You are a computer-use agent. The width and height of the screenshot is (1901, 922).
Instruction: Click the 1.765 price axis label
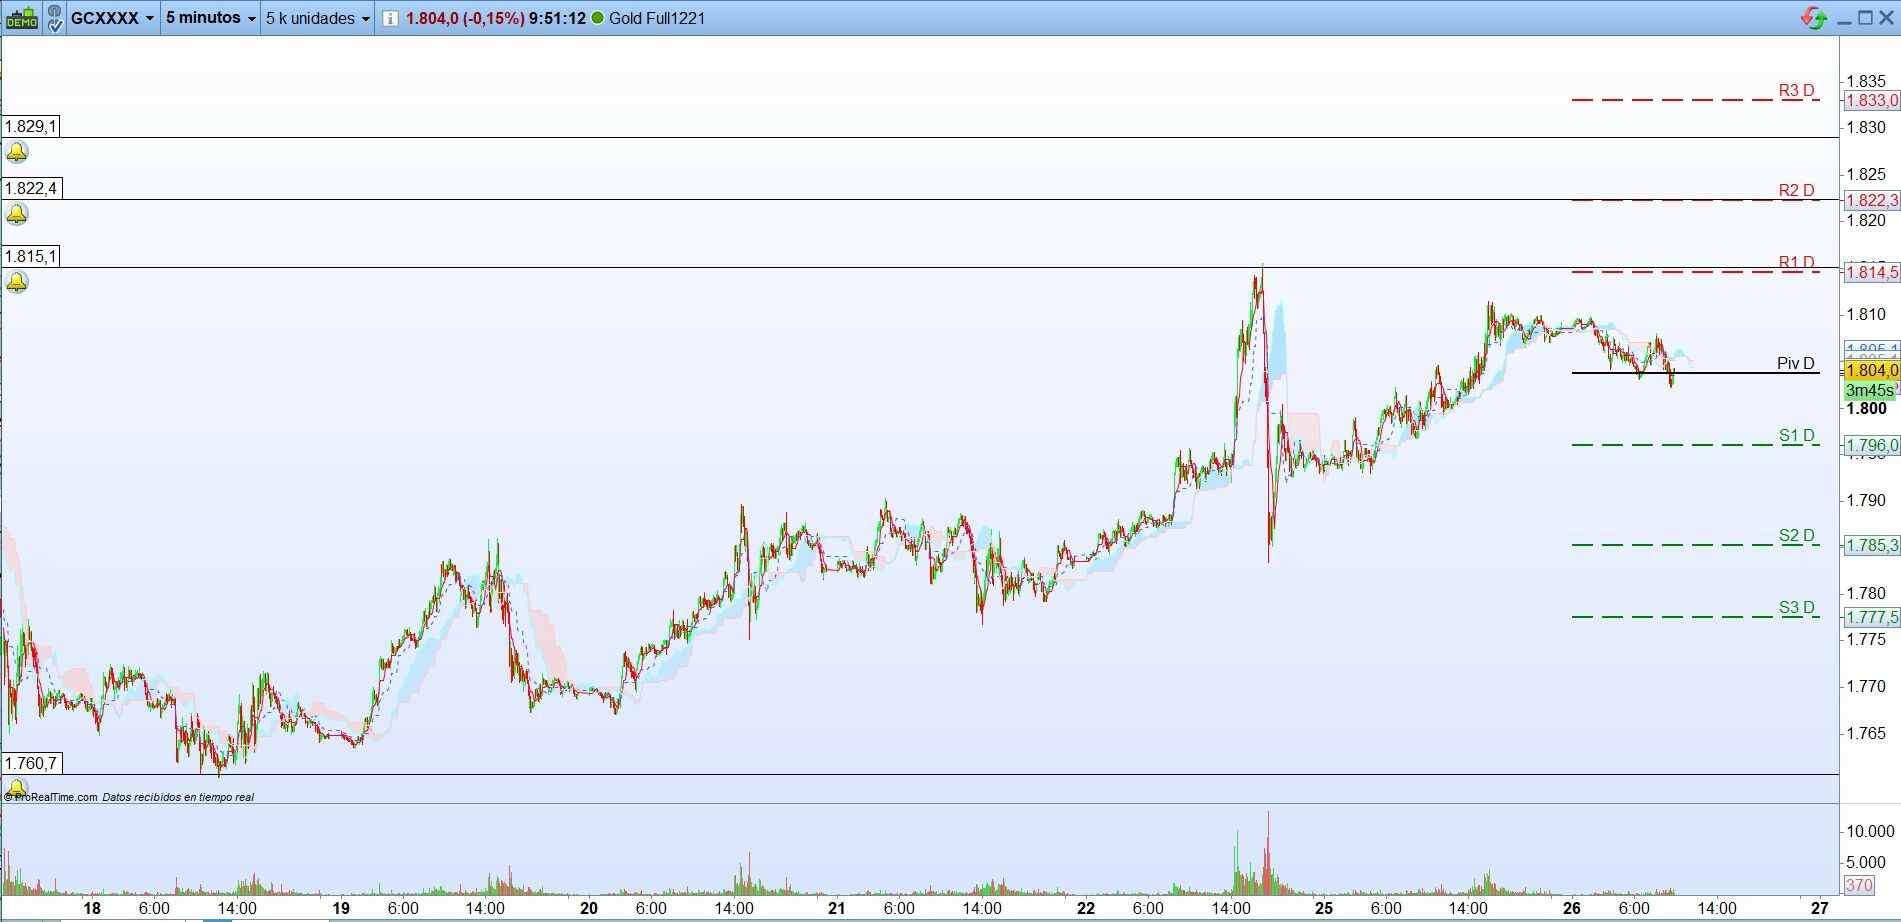pos(1866,733)
